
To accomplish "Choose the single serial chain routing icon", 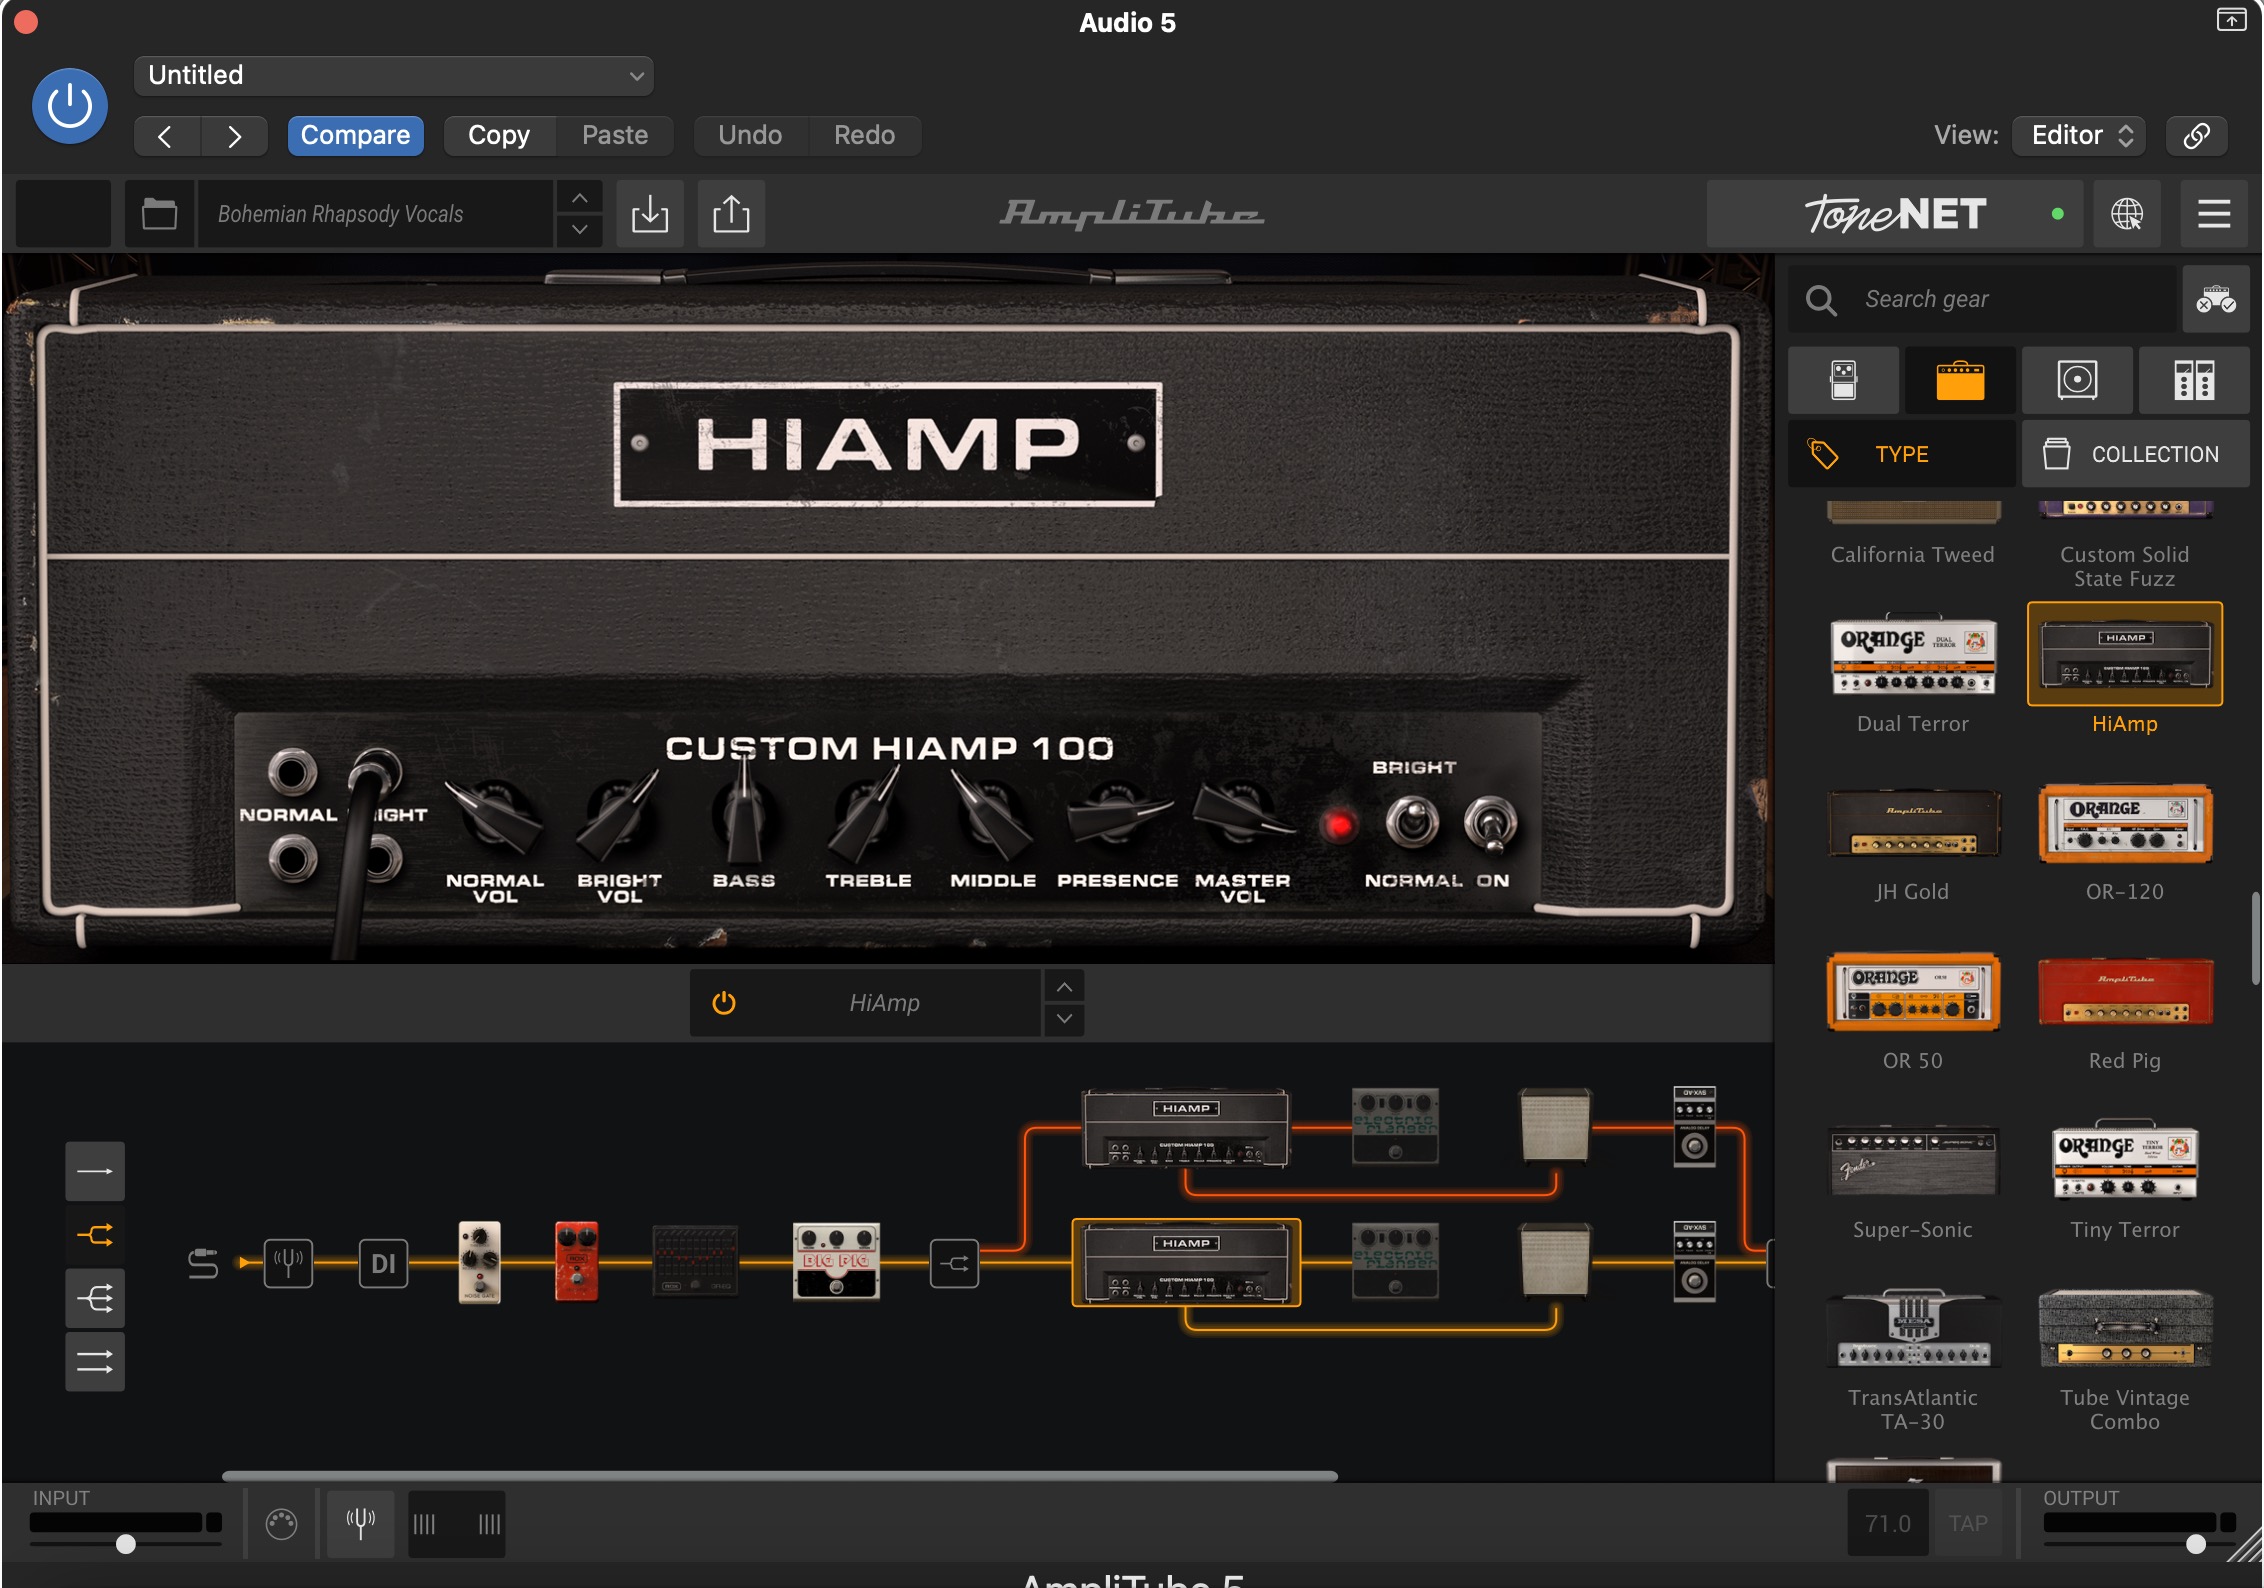I will pos(95,1171).
